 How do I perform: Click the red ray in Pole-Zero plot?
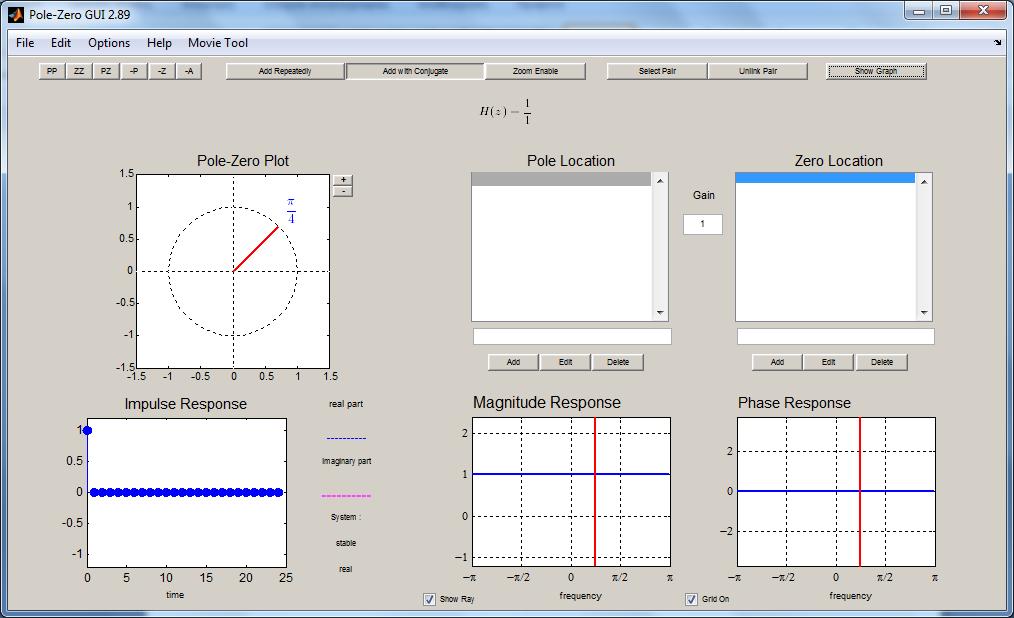pos(255,249)
